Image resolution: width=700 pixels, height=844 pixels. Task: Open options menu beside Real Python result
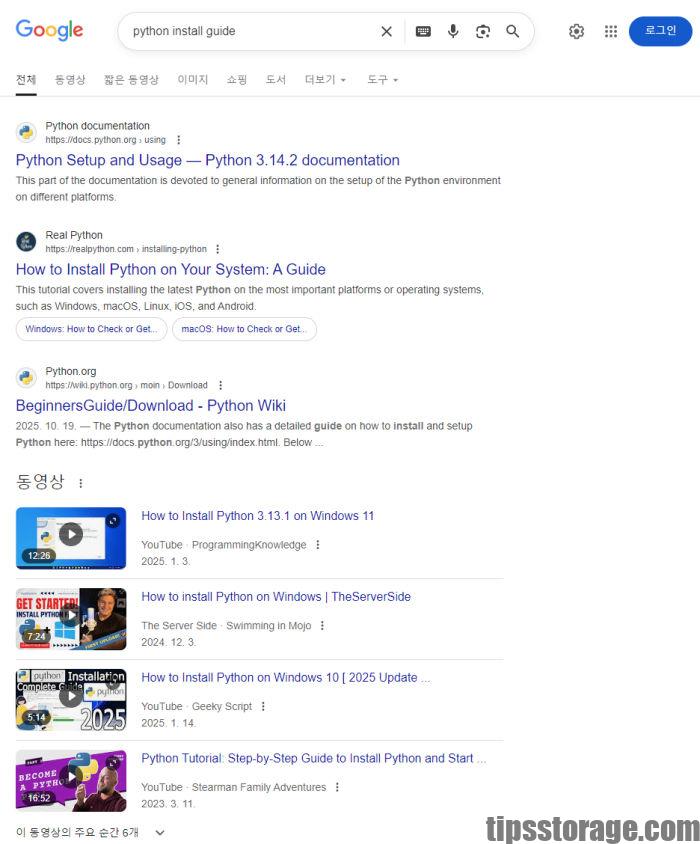coord(217,249)
